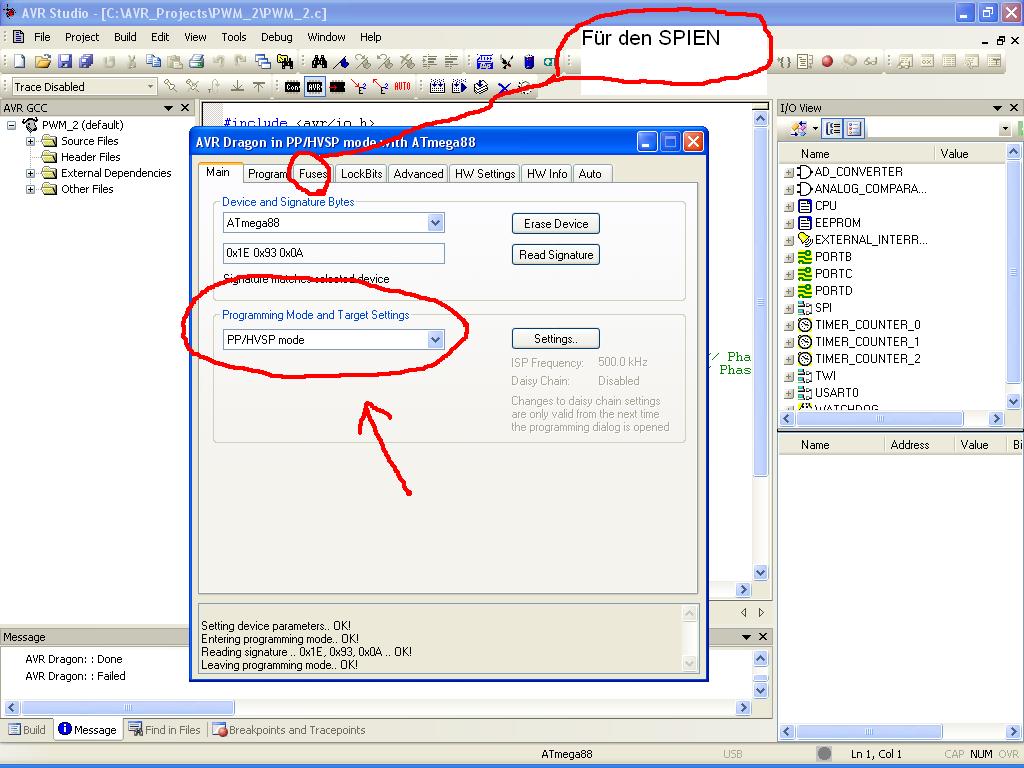The image size is (1024, 768).
Task: Switch to the Build output tab
Action: [x=27, y=729]
